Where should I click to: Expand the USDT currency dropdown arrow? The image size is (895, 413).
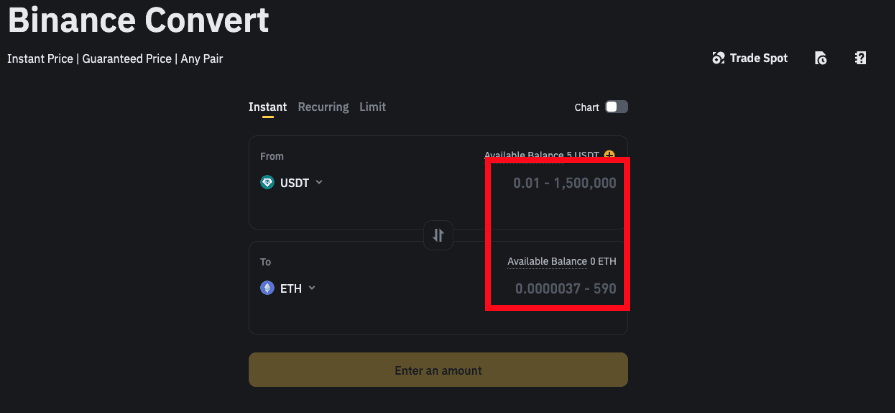click(x=319, y=182)
